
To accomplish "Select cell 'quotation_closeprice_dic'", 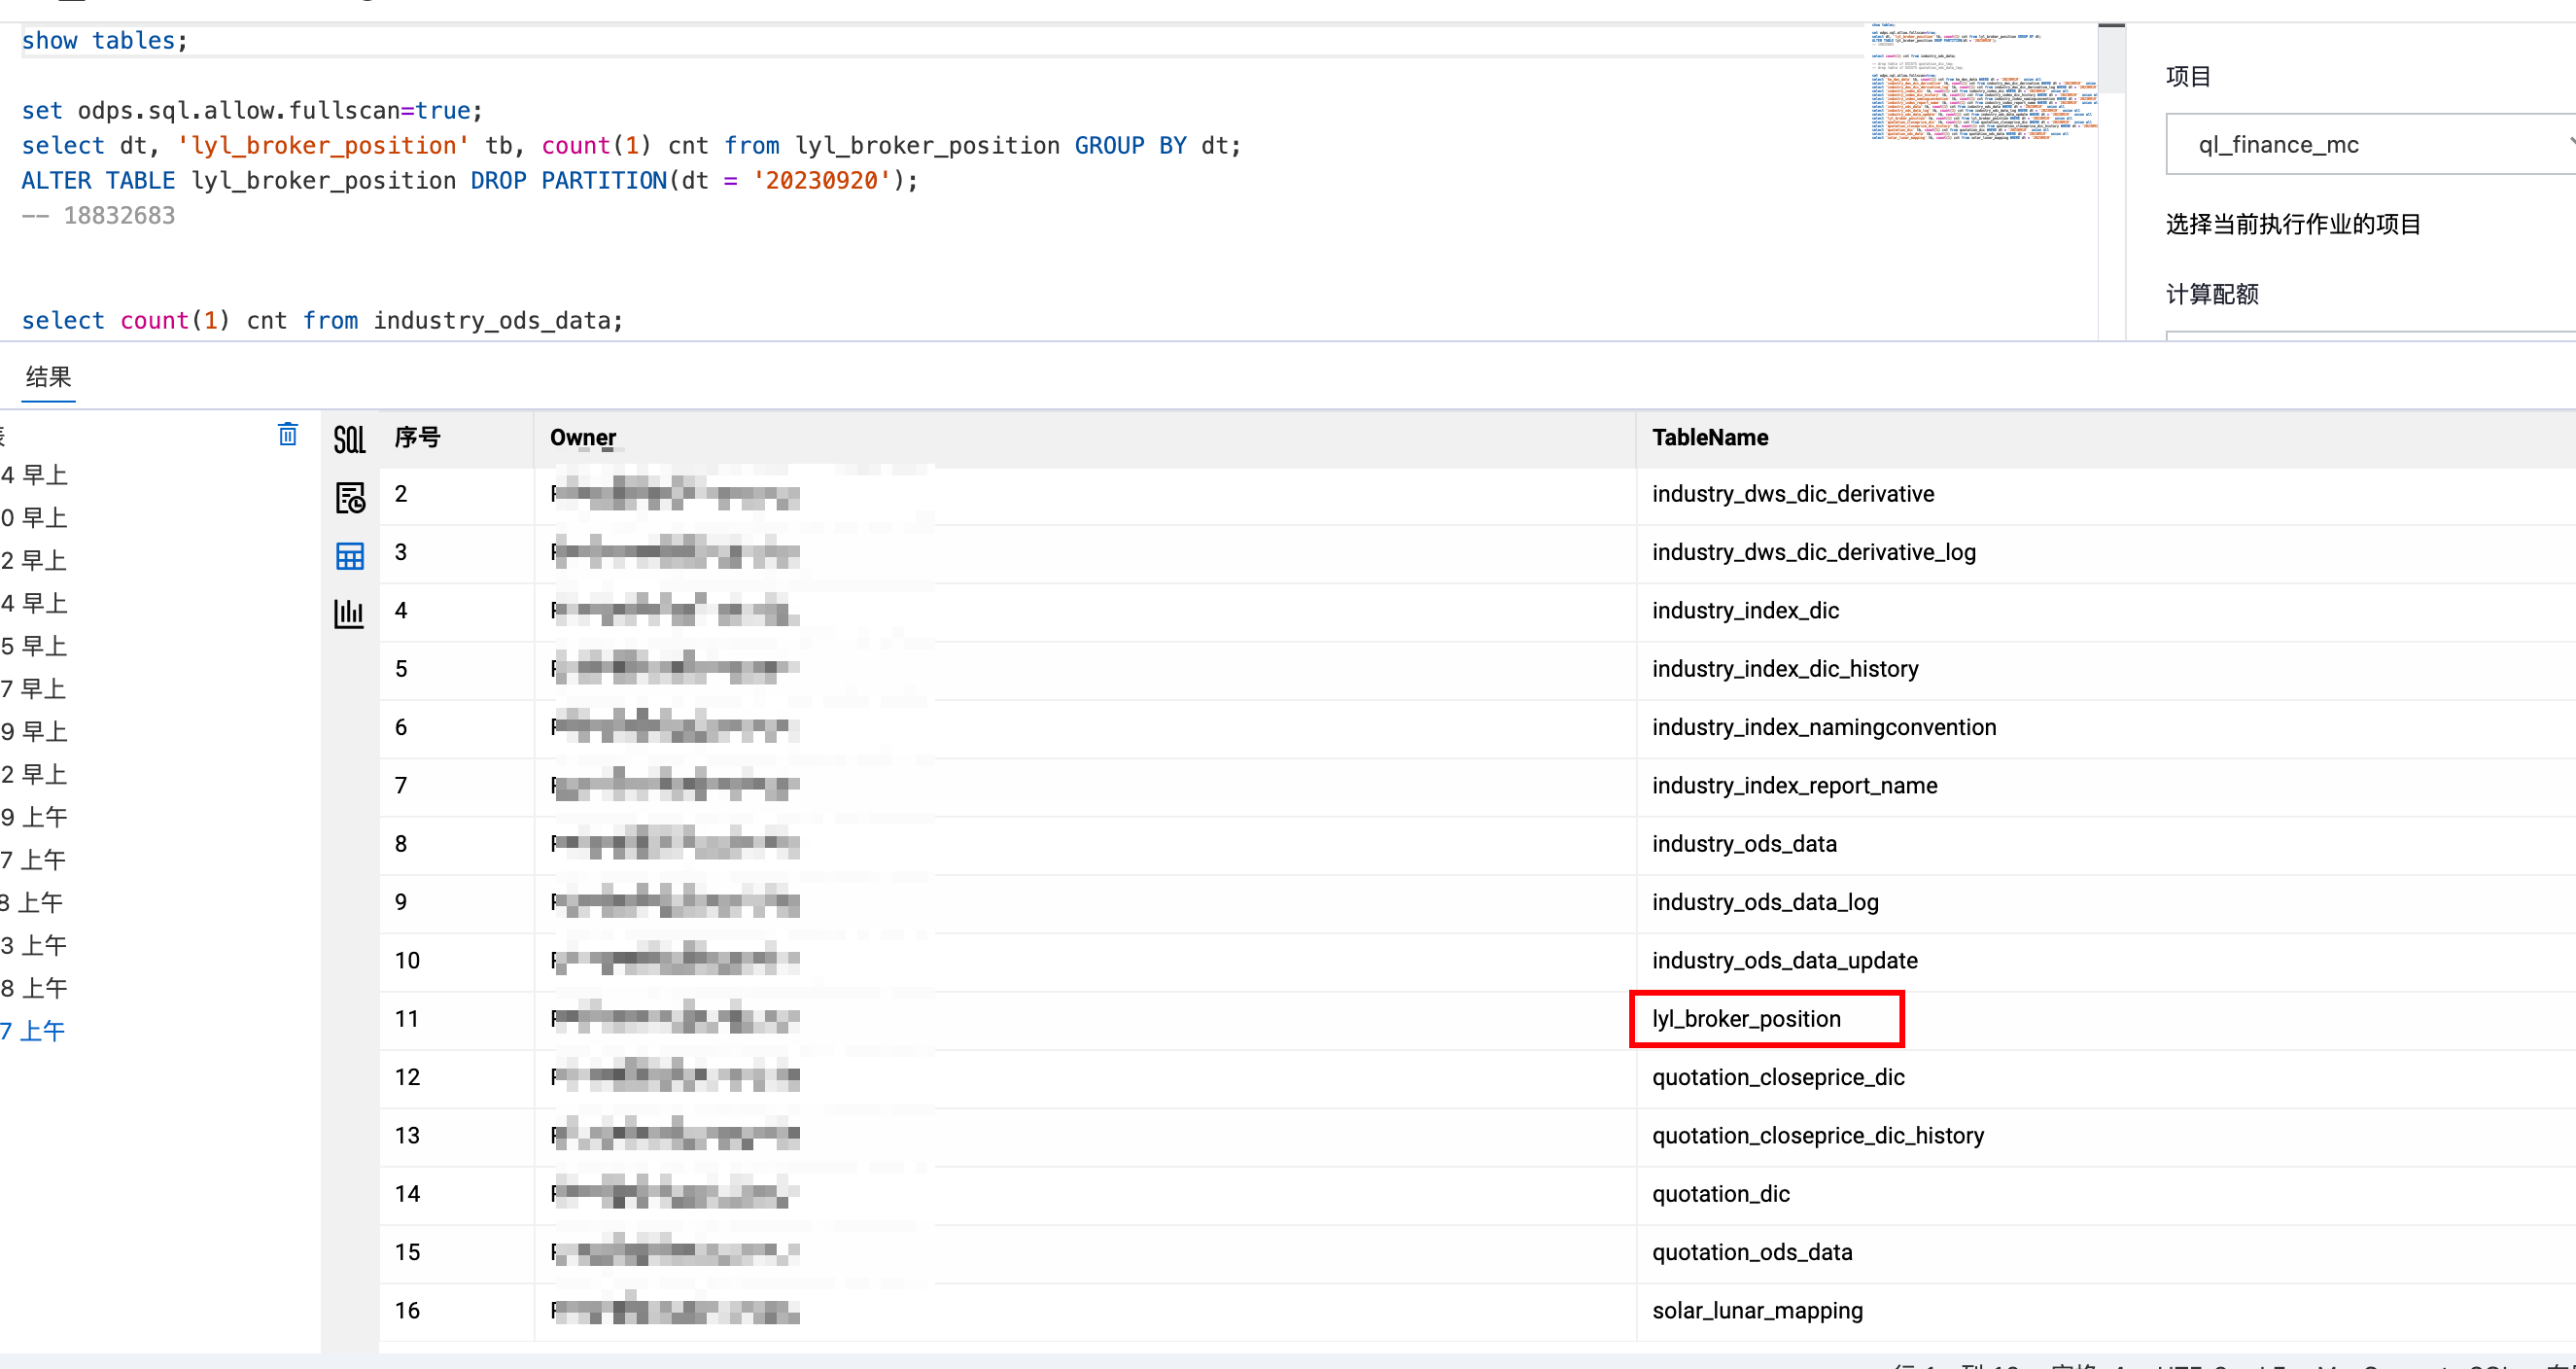I will 1778,1077.
